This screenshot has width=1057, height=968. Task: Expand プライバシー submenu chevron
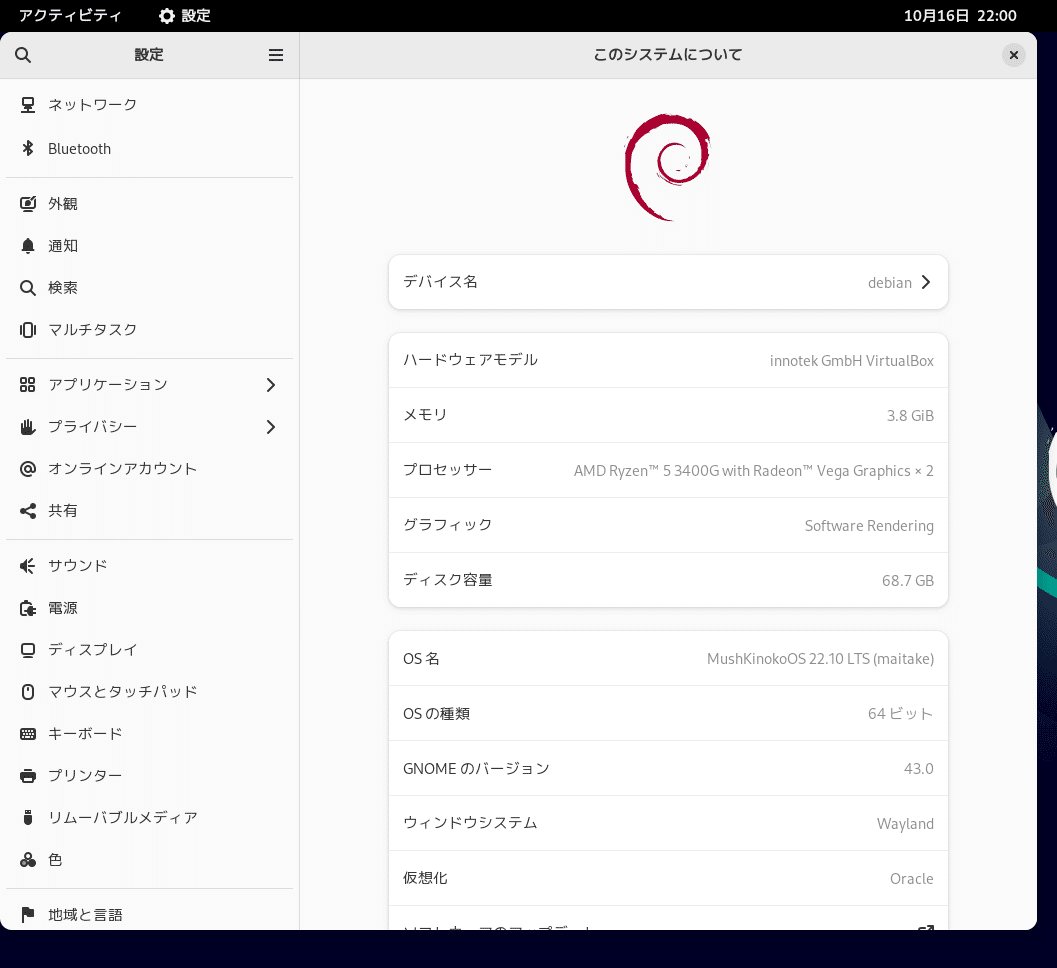[271, 427]
